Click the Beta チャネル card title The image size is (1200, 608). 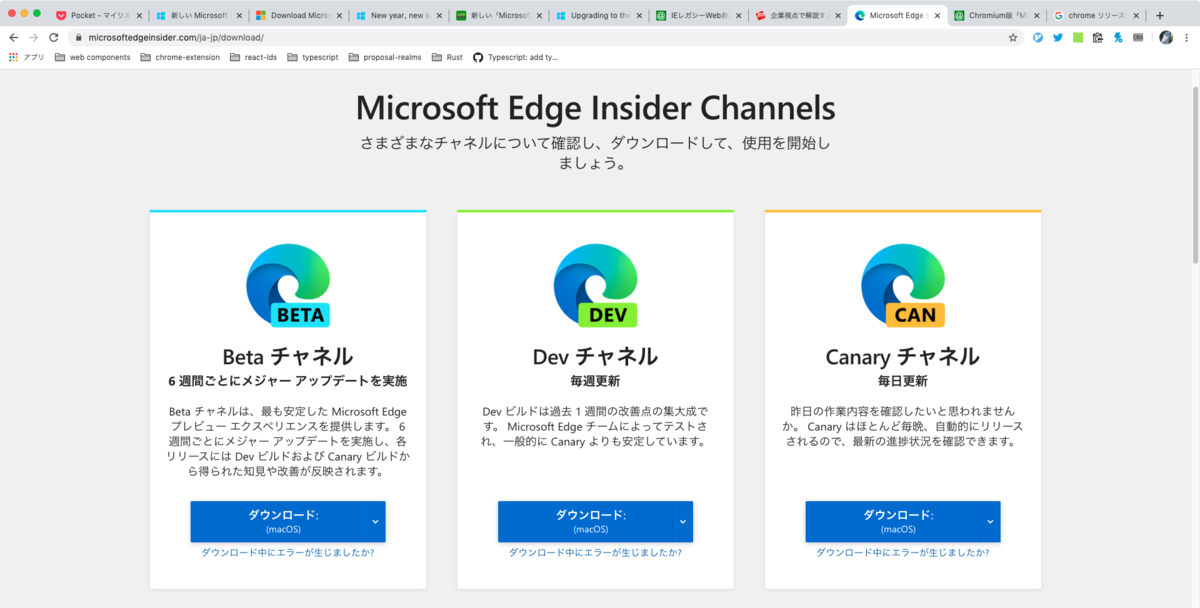(288, 356)
